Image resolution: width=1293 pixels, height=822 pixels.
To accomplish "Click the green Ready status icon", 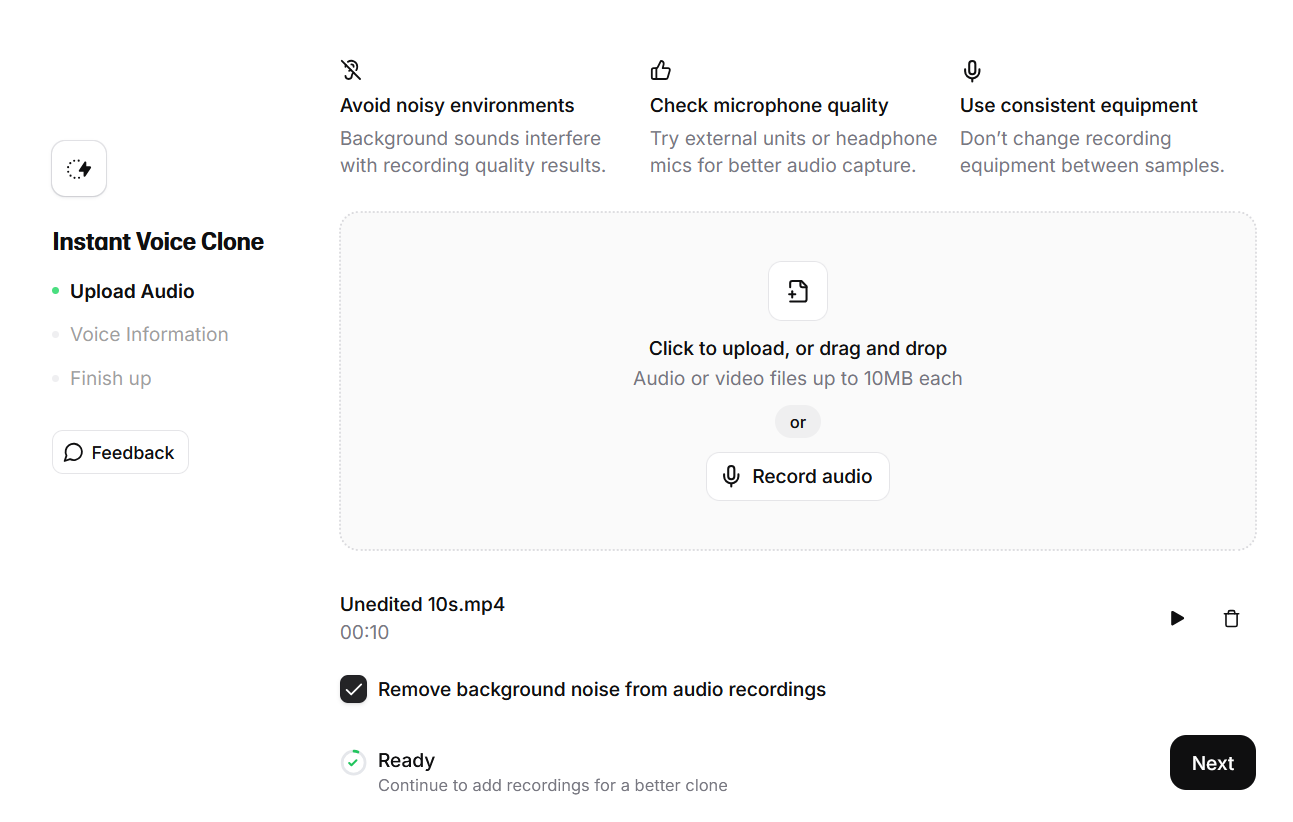I will pos(353,762).
